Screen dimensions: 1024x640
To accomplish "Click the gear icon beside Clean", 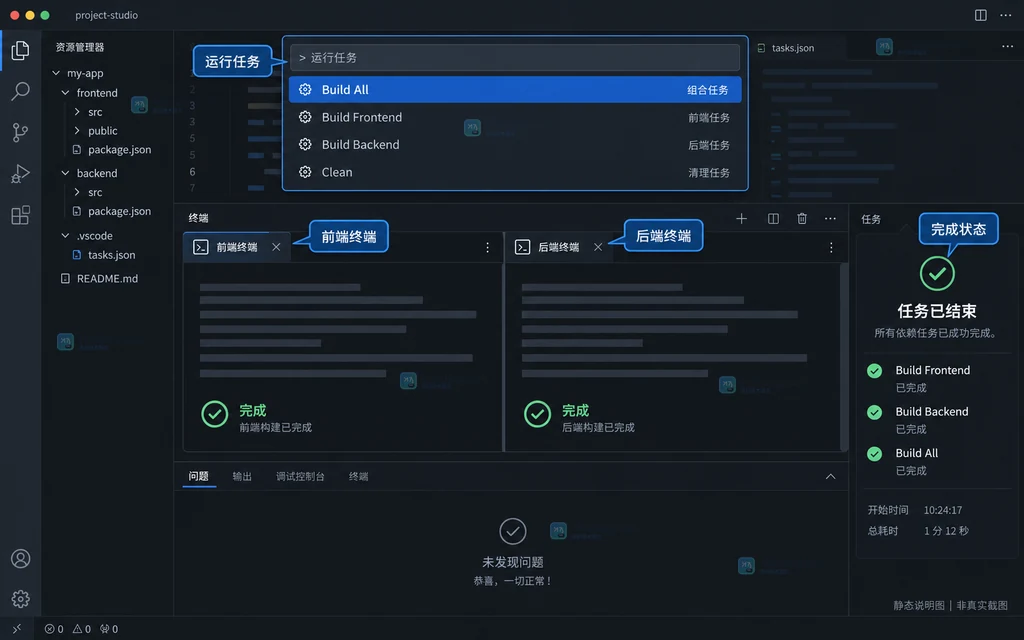I will pyautogui.click(x=305, y=172).
